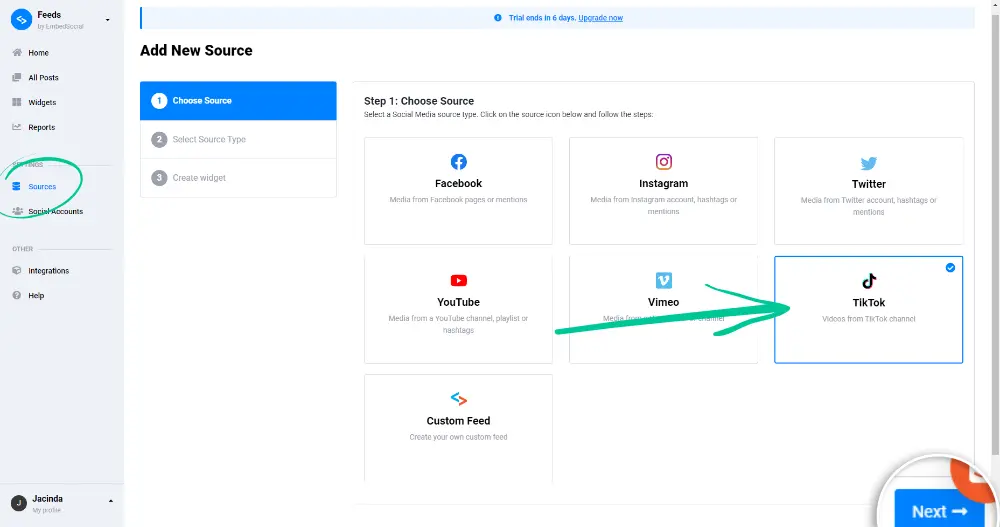Click the Facebook source icon
1000x527 pixels.
point(458,162)
